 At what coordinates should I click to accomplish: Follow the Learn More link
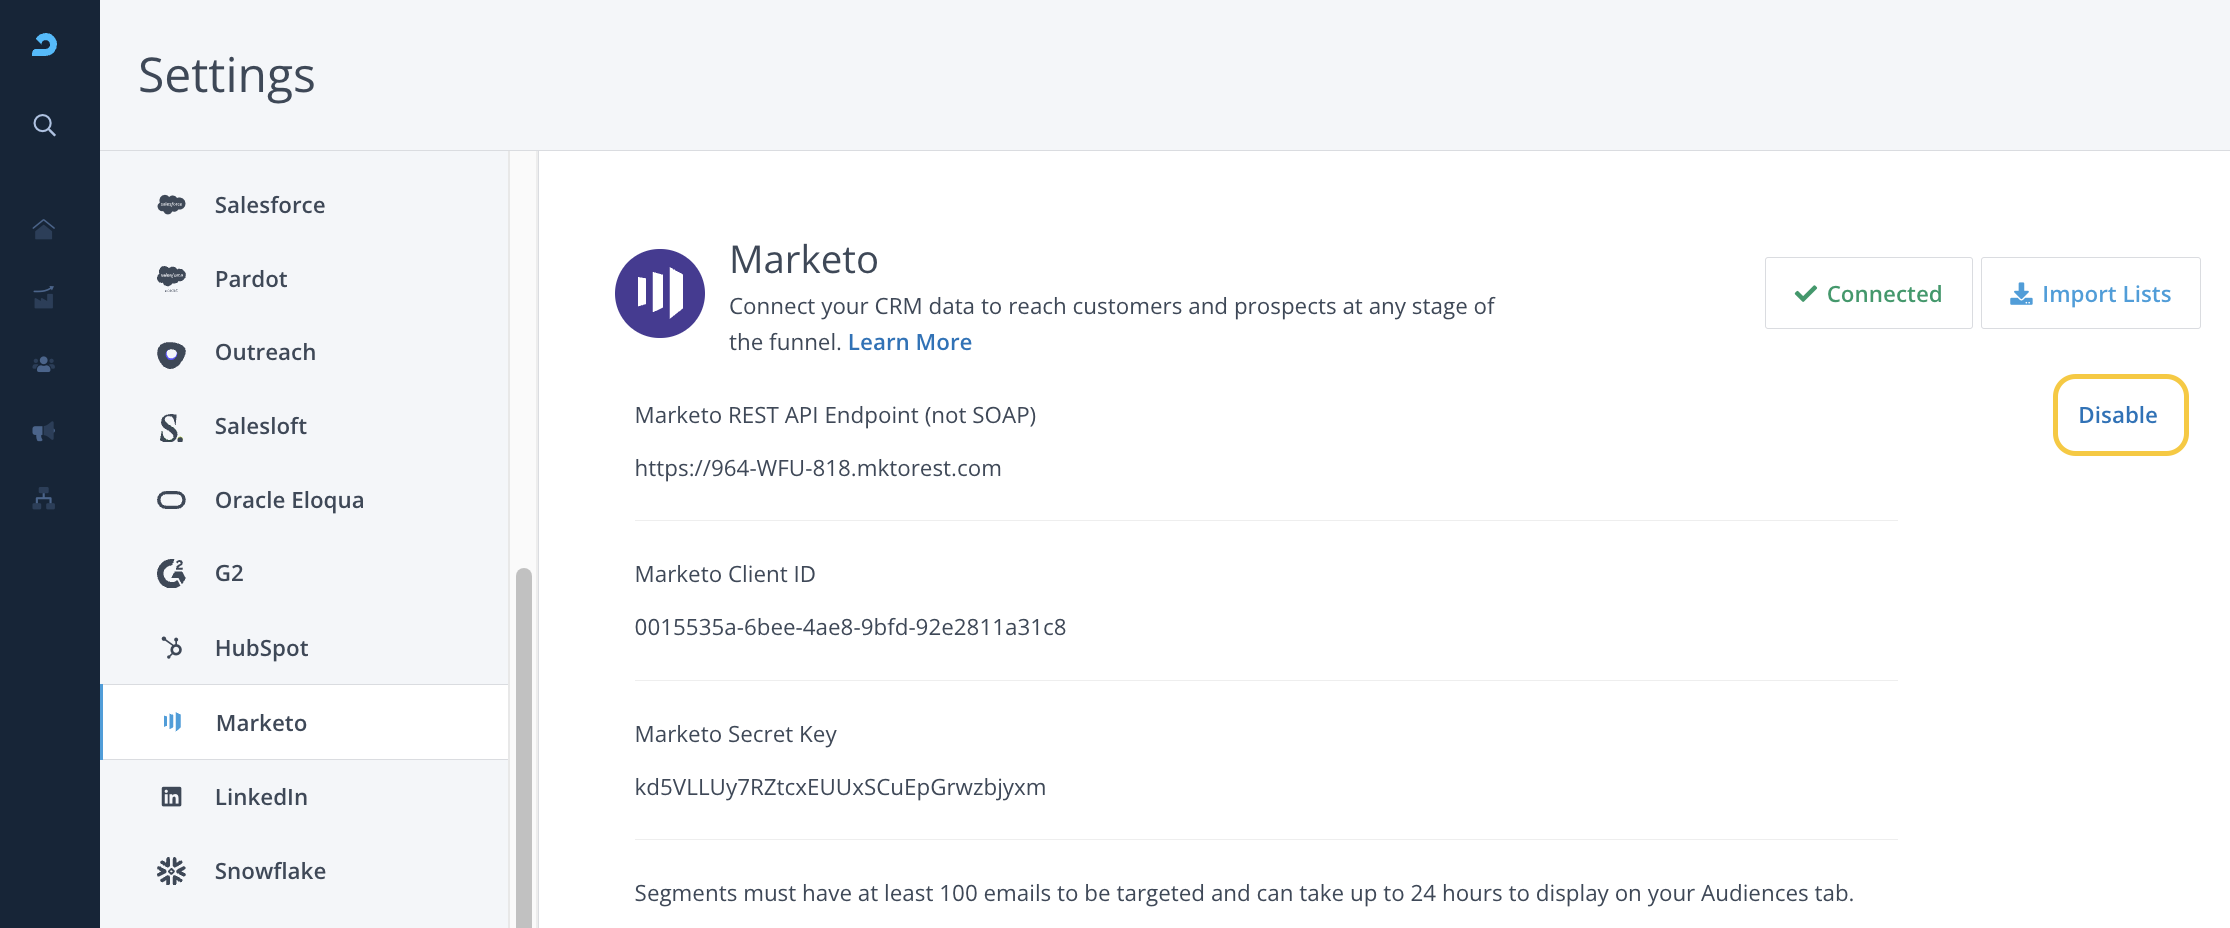coord(909,342)
